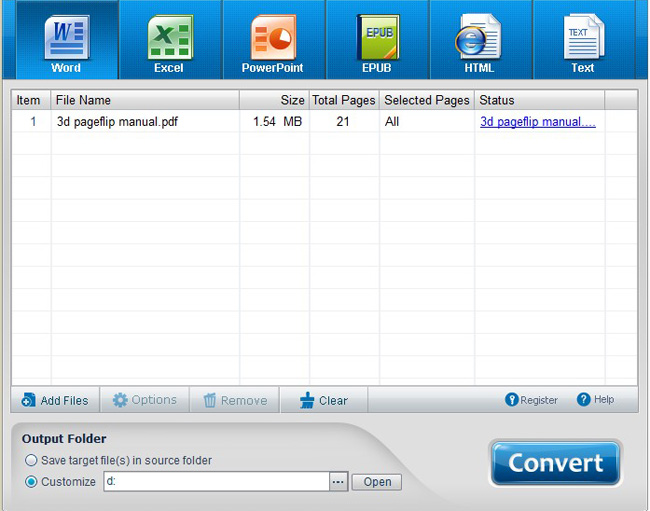Click the Add Files button
The height and width of the screenshot is (511, 650).
(x=55, y=400)
